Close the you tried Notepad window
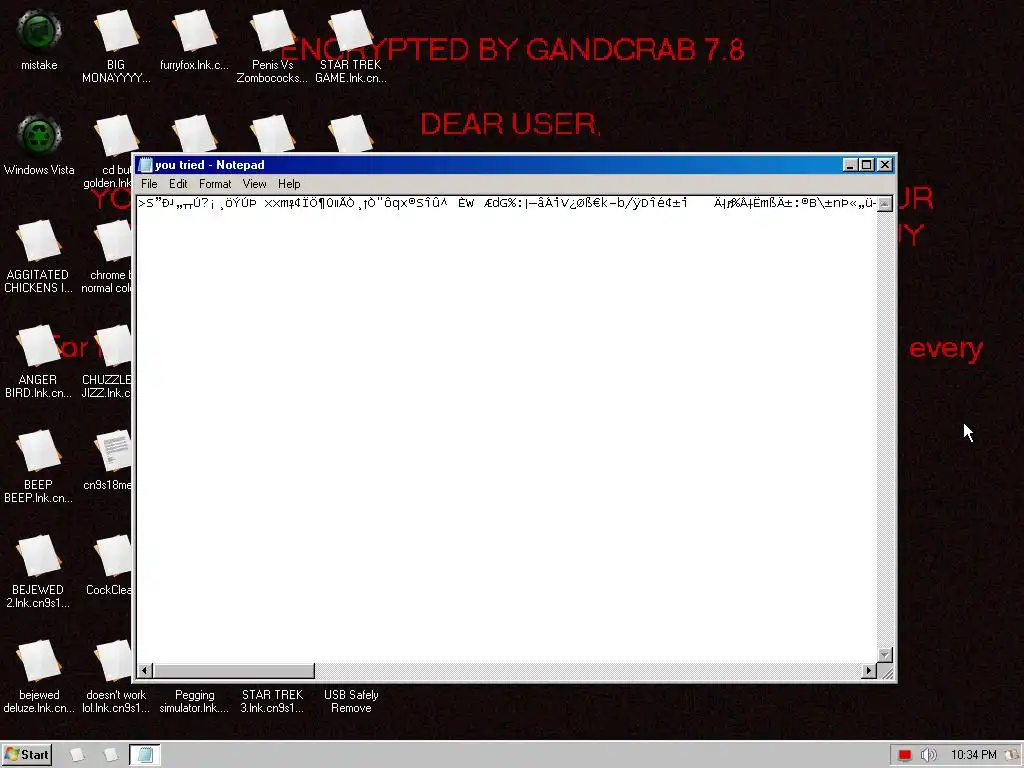Screen dimensions: 1024x768 coord(885,165)
